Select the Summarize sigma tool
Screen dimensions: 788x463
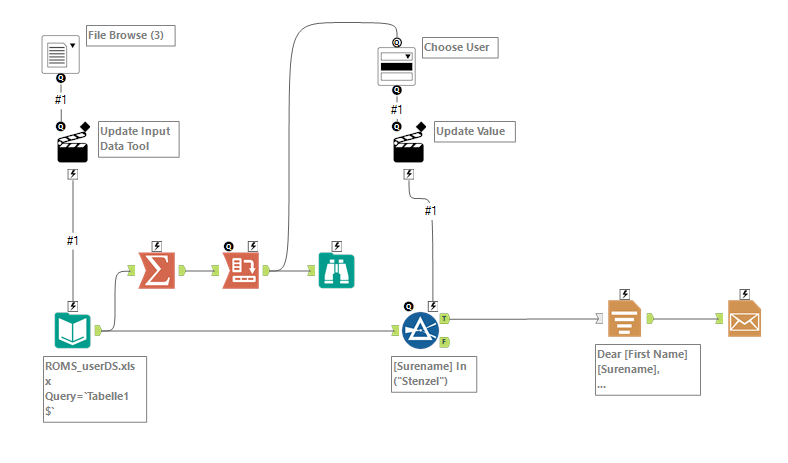(x=157, y=270)
